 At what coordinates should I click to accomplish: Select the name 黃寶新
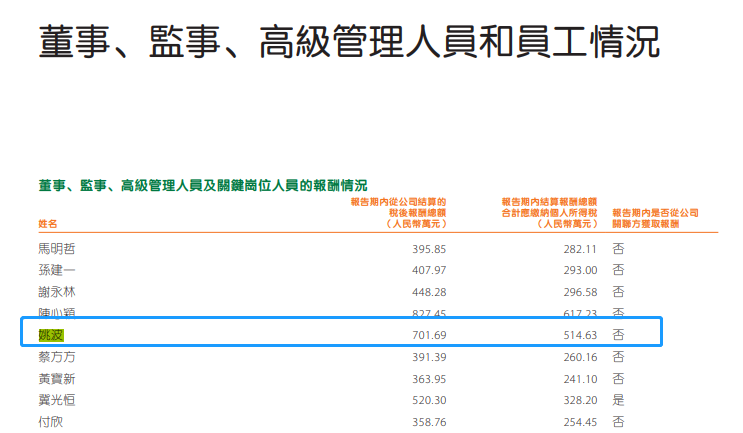pyautogui.click(x=57, y=379)
